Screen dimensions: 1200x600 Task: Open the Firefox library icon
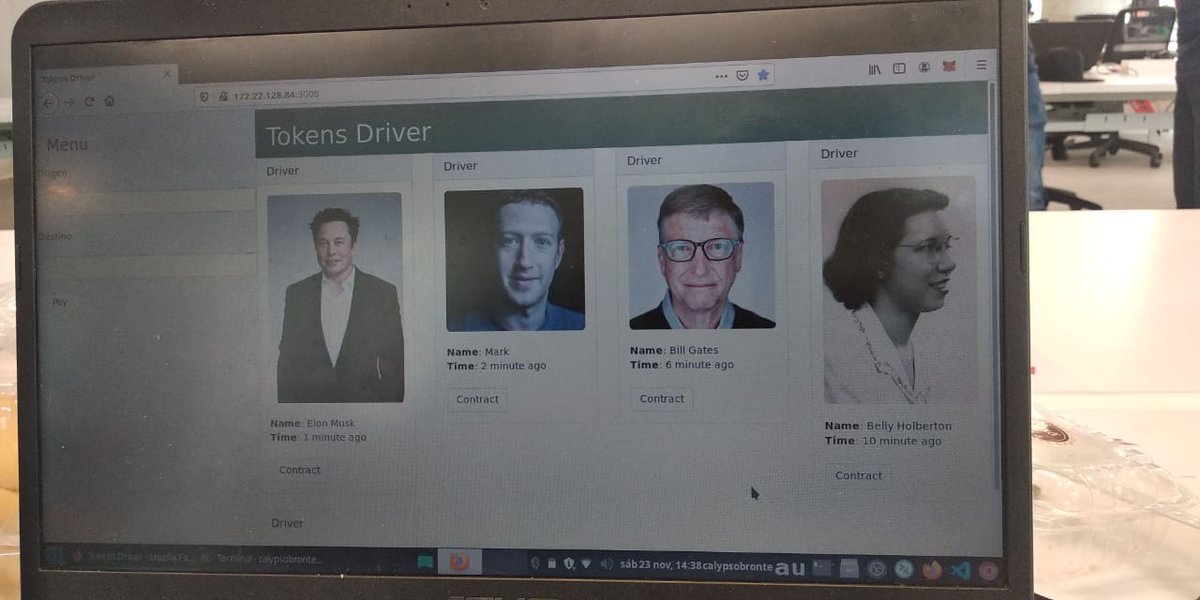875,69
